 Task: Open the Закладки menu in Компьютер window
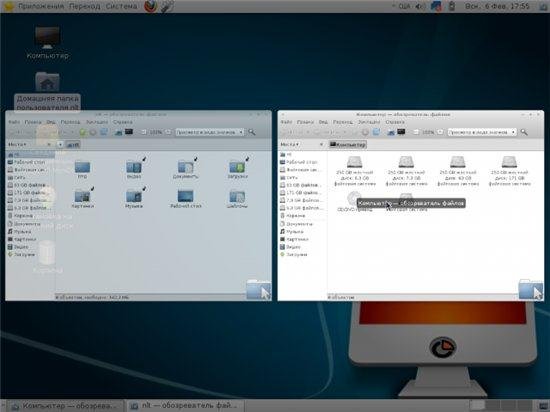click(x=369, y=122)
